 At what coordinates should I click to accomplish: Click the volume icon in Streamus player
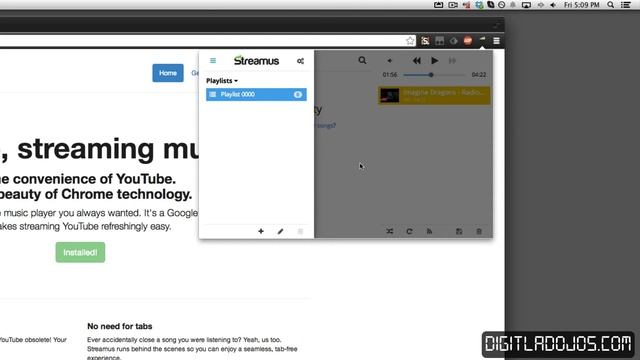389,61
